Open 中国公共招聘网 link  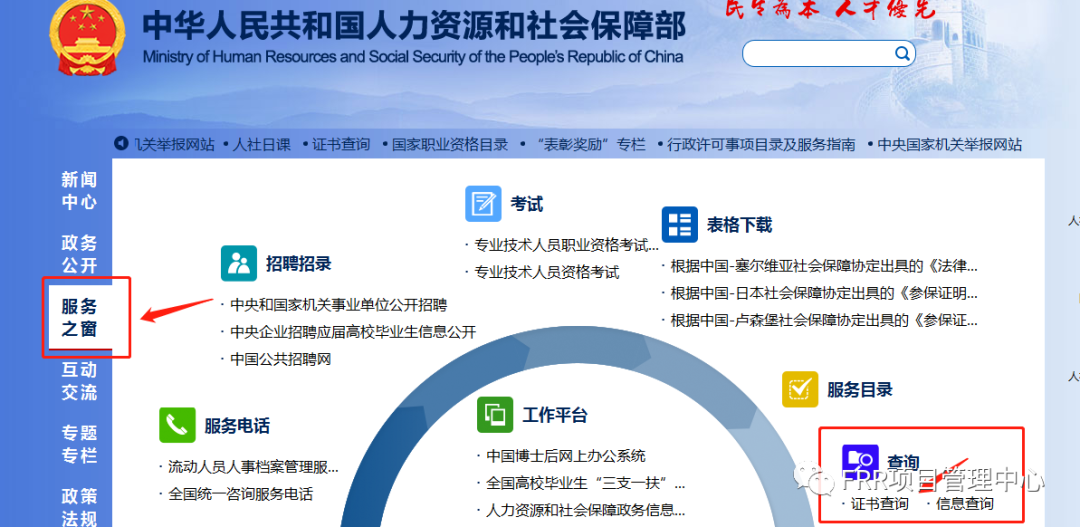(x=280, y=359)
